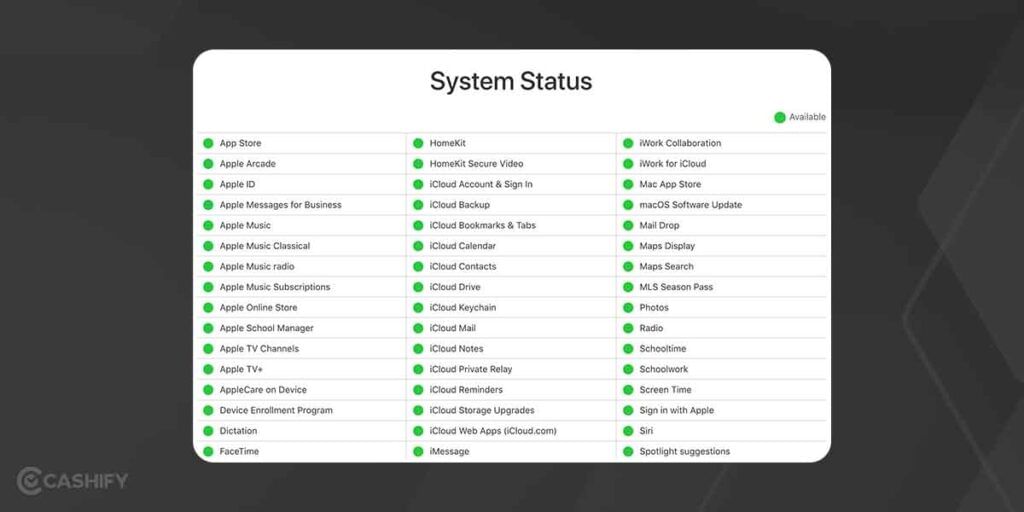Click the Available legend label

807,118
